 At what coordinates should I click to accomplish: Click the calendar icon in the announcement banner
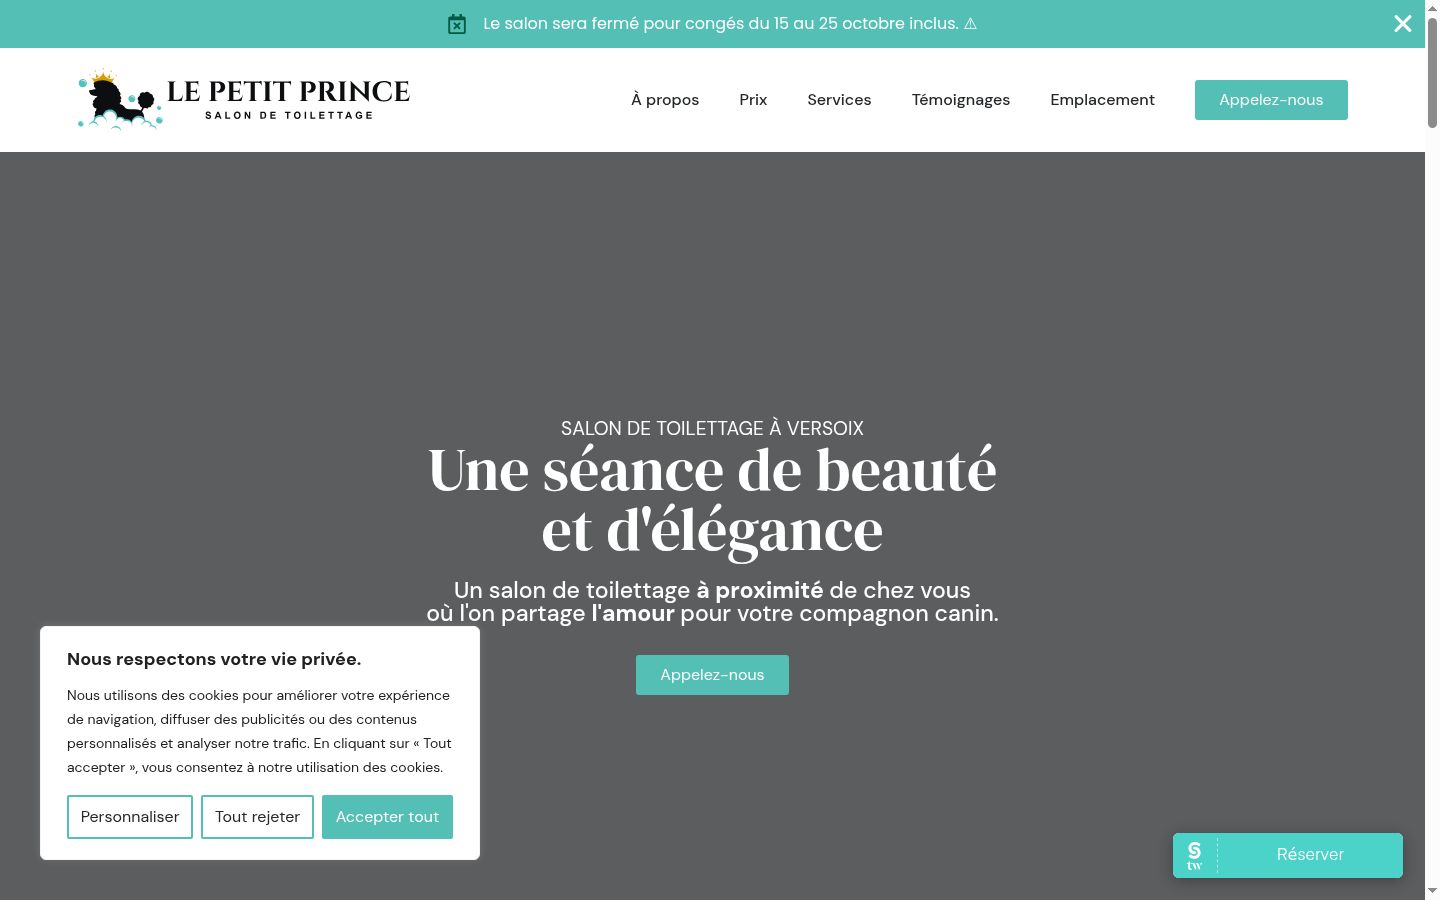[x=457, y=24]
